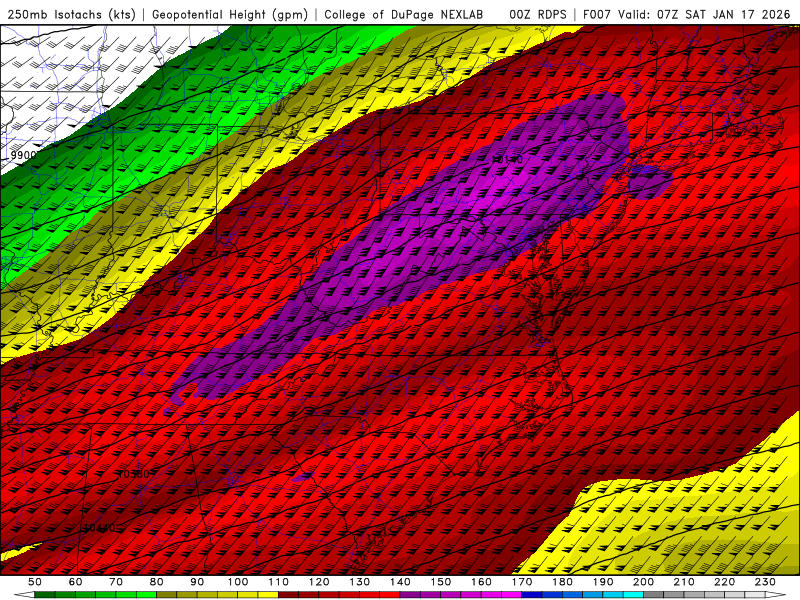Click the "250mb Isotachs (kts)" title text
The image size is (800, 600).
click(71, 14)
